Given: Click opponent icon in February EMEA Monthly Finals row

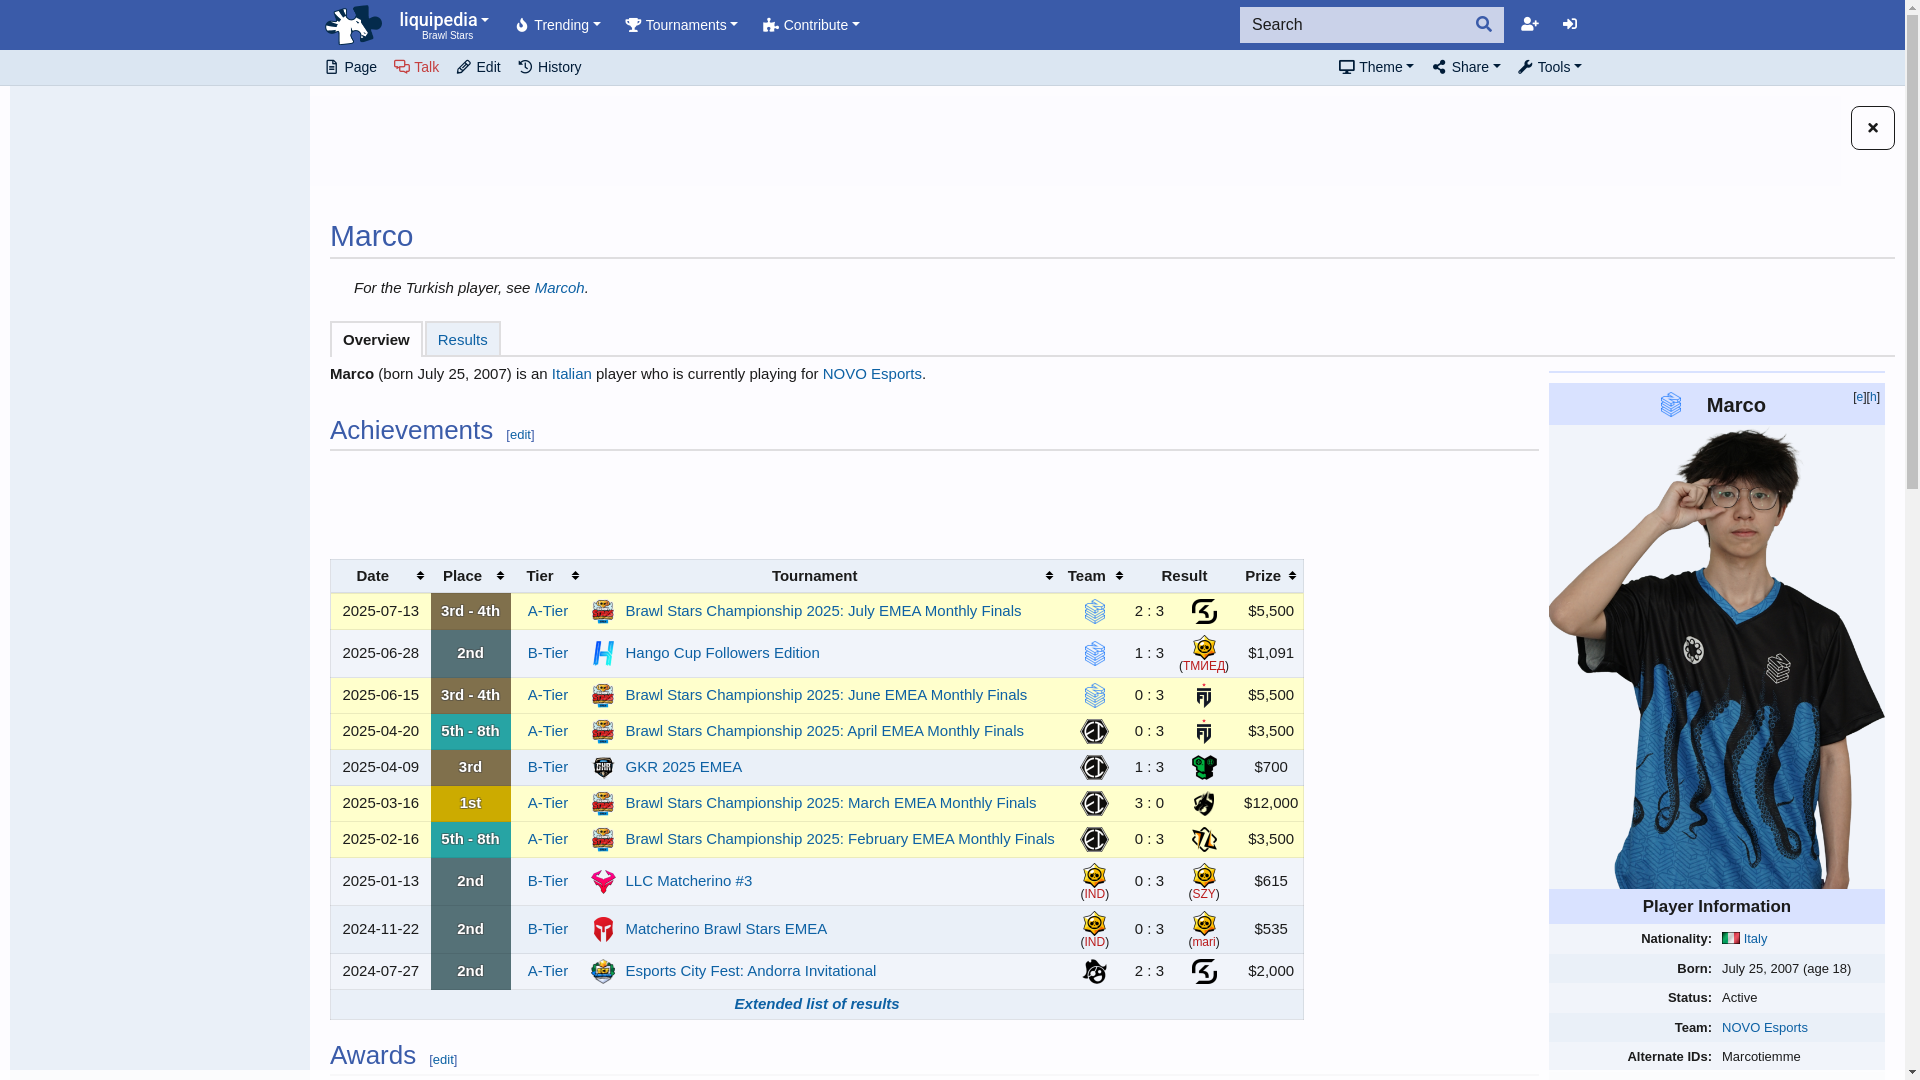Looking at the screenshot, I should click(x=1204, y=839).
